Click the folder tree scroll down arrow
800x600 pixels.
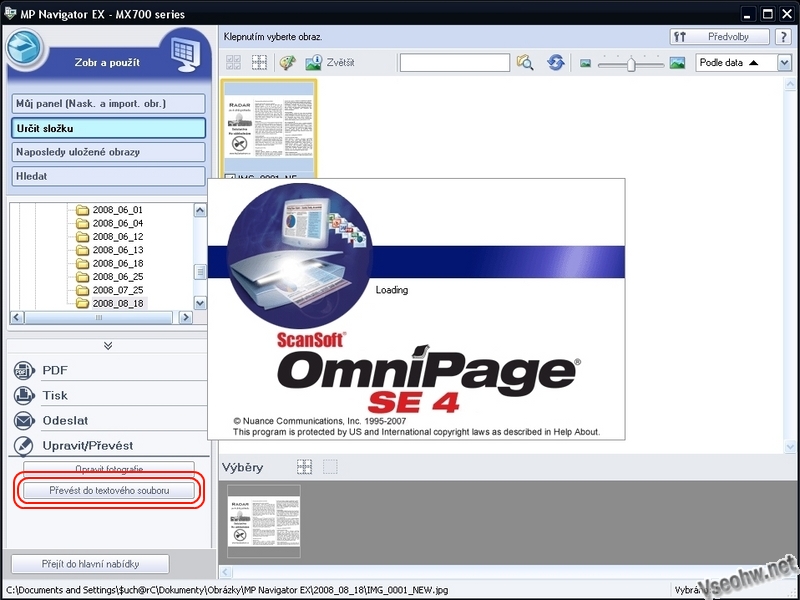tap(200, 303)
